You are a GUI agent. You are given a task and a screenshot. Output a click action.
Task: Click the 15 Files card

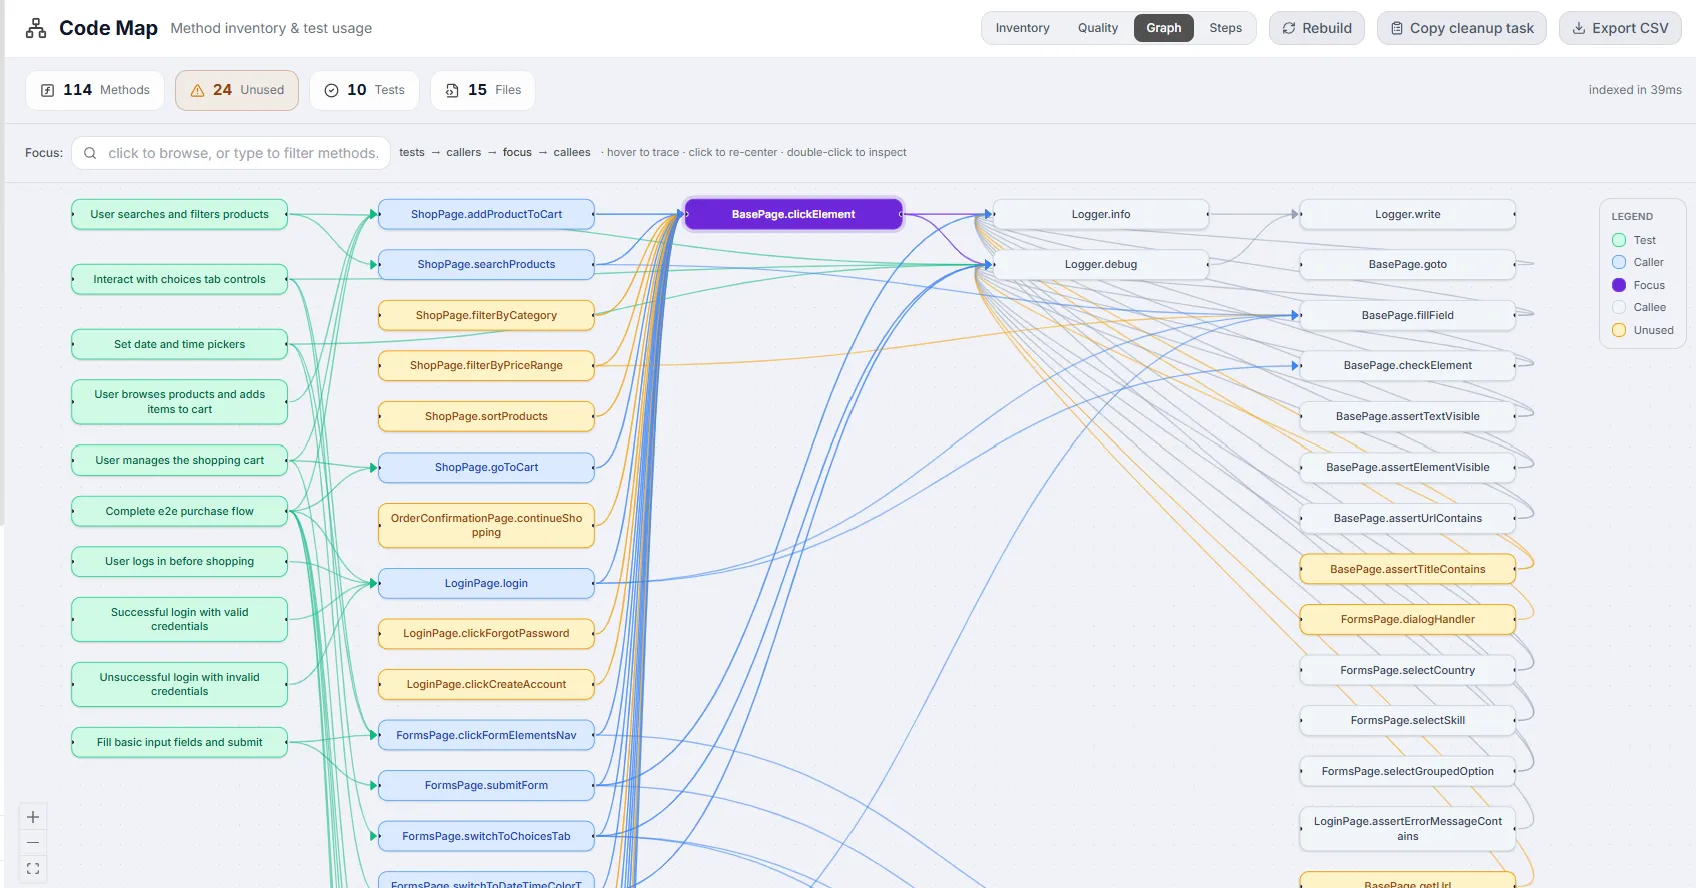click(x=483, y=90)
